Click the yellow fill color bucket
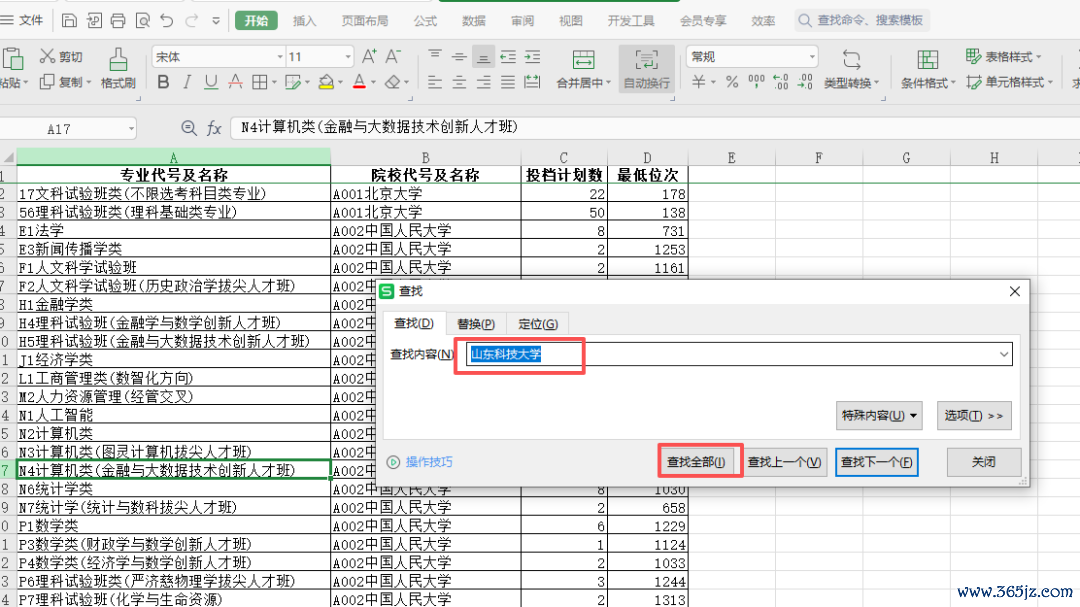1080x607 pixels. [326, 83]
